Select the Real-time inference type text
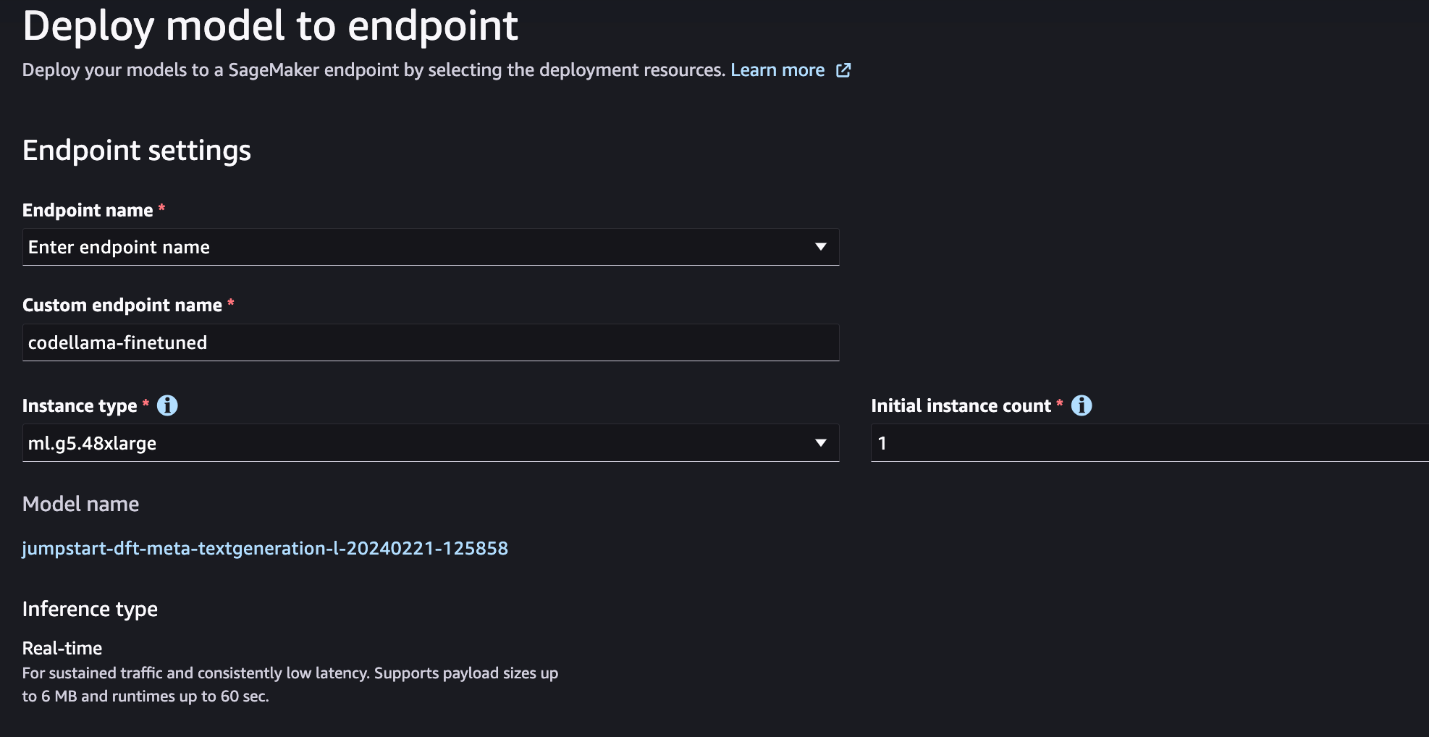 click(62, 648)
